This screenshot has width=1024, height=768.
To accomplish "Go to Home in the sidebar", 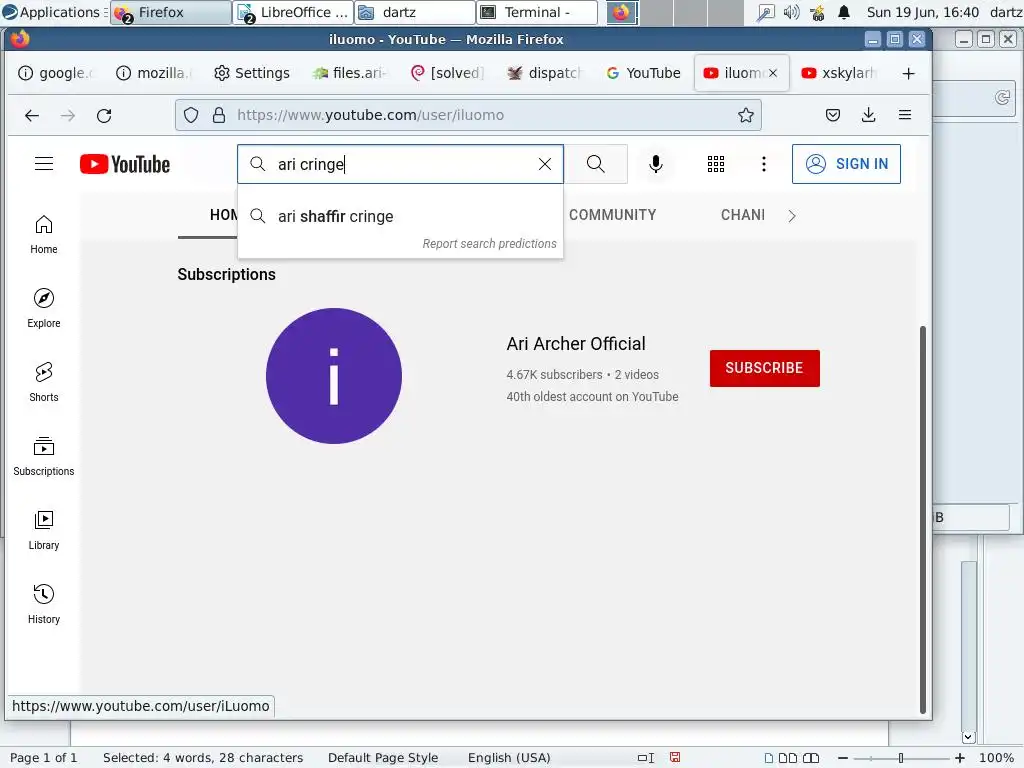I will click(x=44, y=234).
